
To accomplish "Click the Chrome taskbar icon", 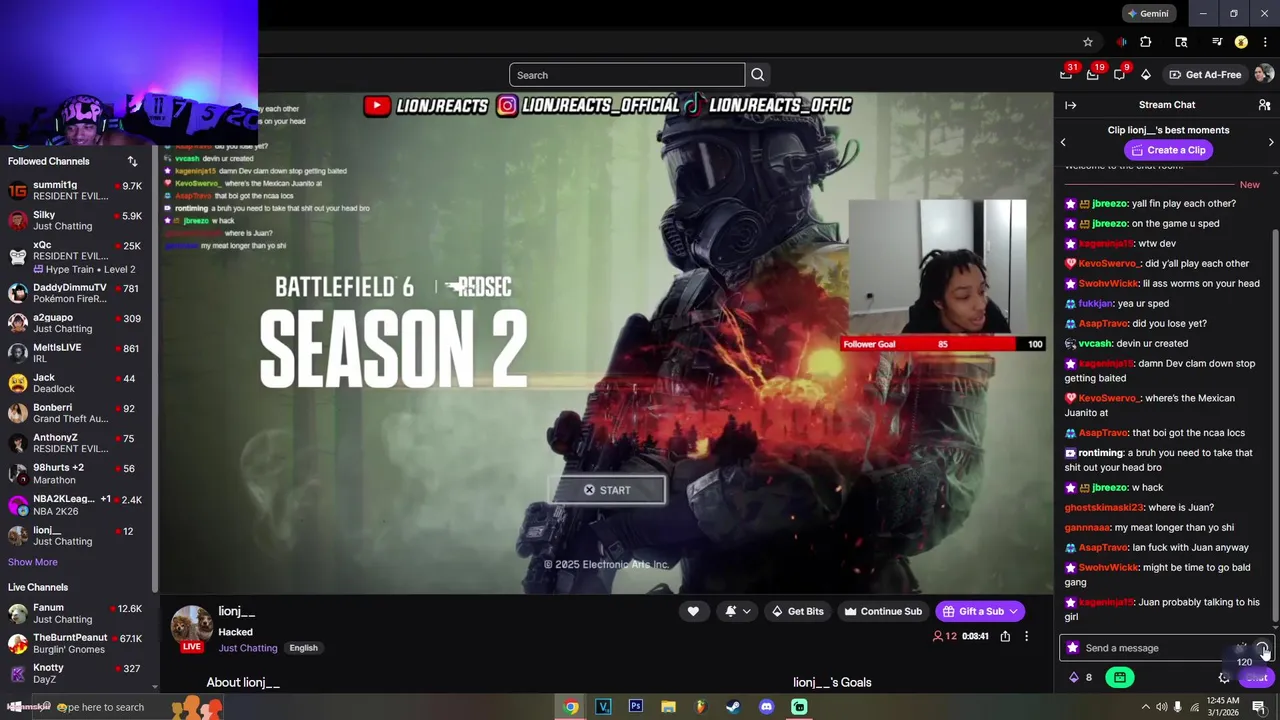I will pyautogui.click(x=570, y=707).
